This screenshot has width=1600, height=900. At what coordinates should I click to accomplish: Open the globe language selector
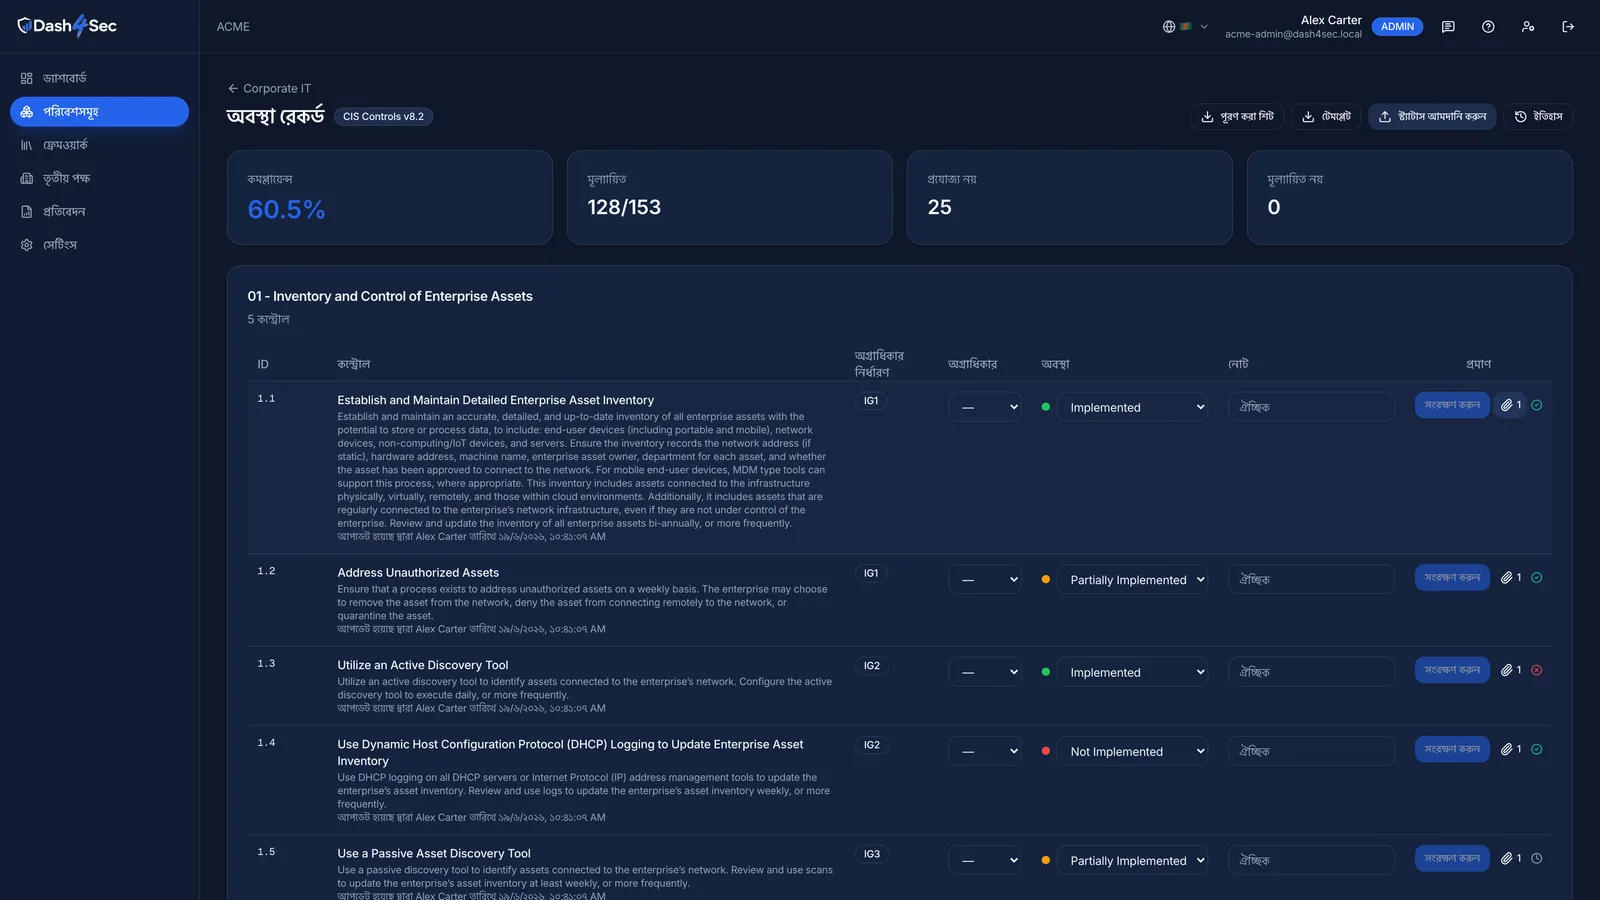1185,27
